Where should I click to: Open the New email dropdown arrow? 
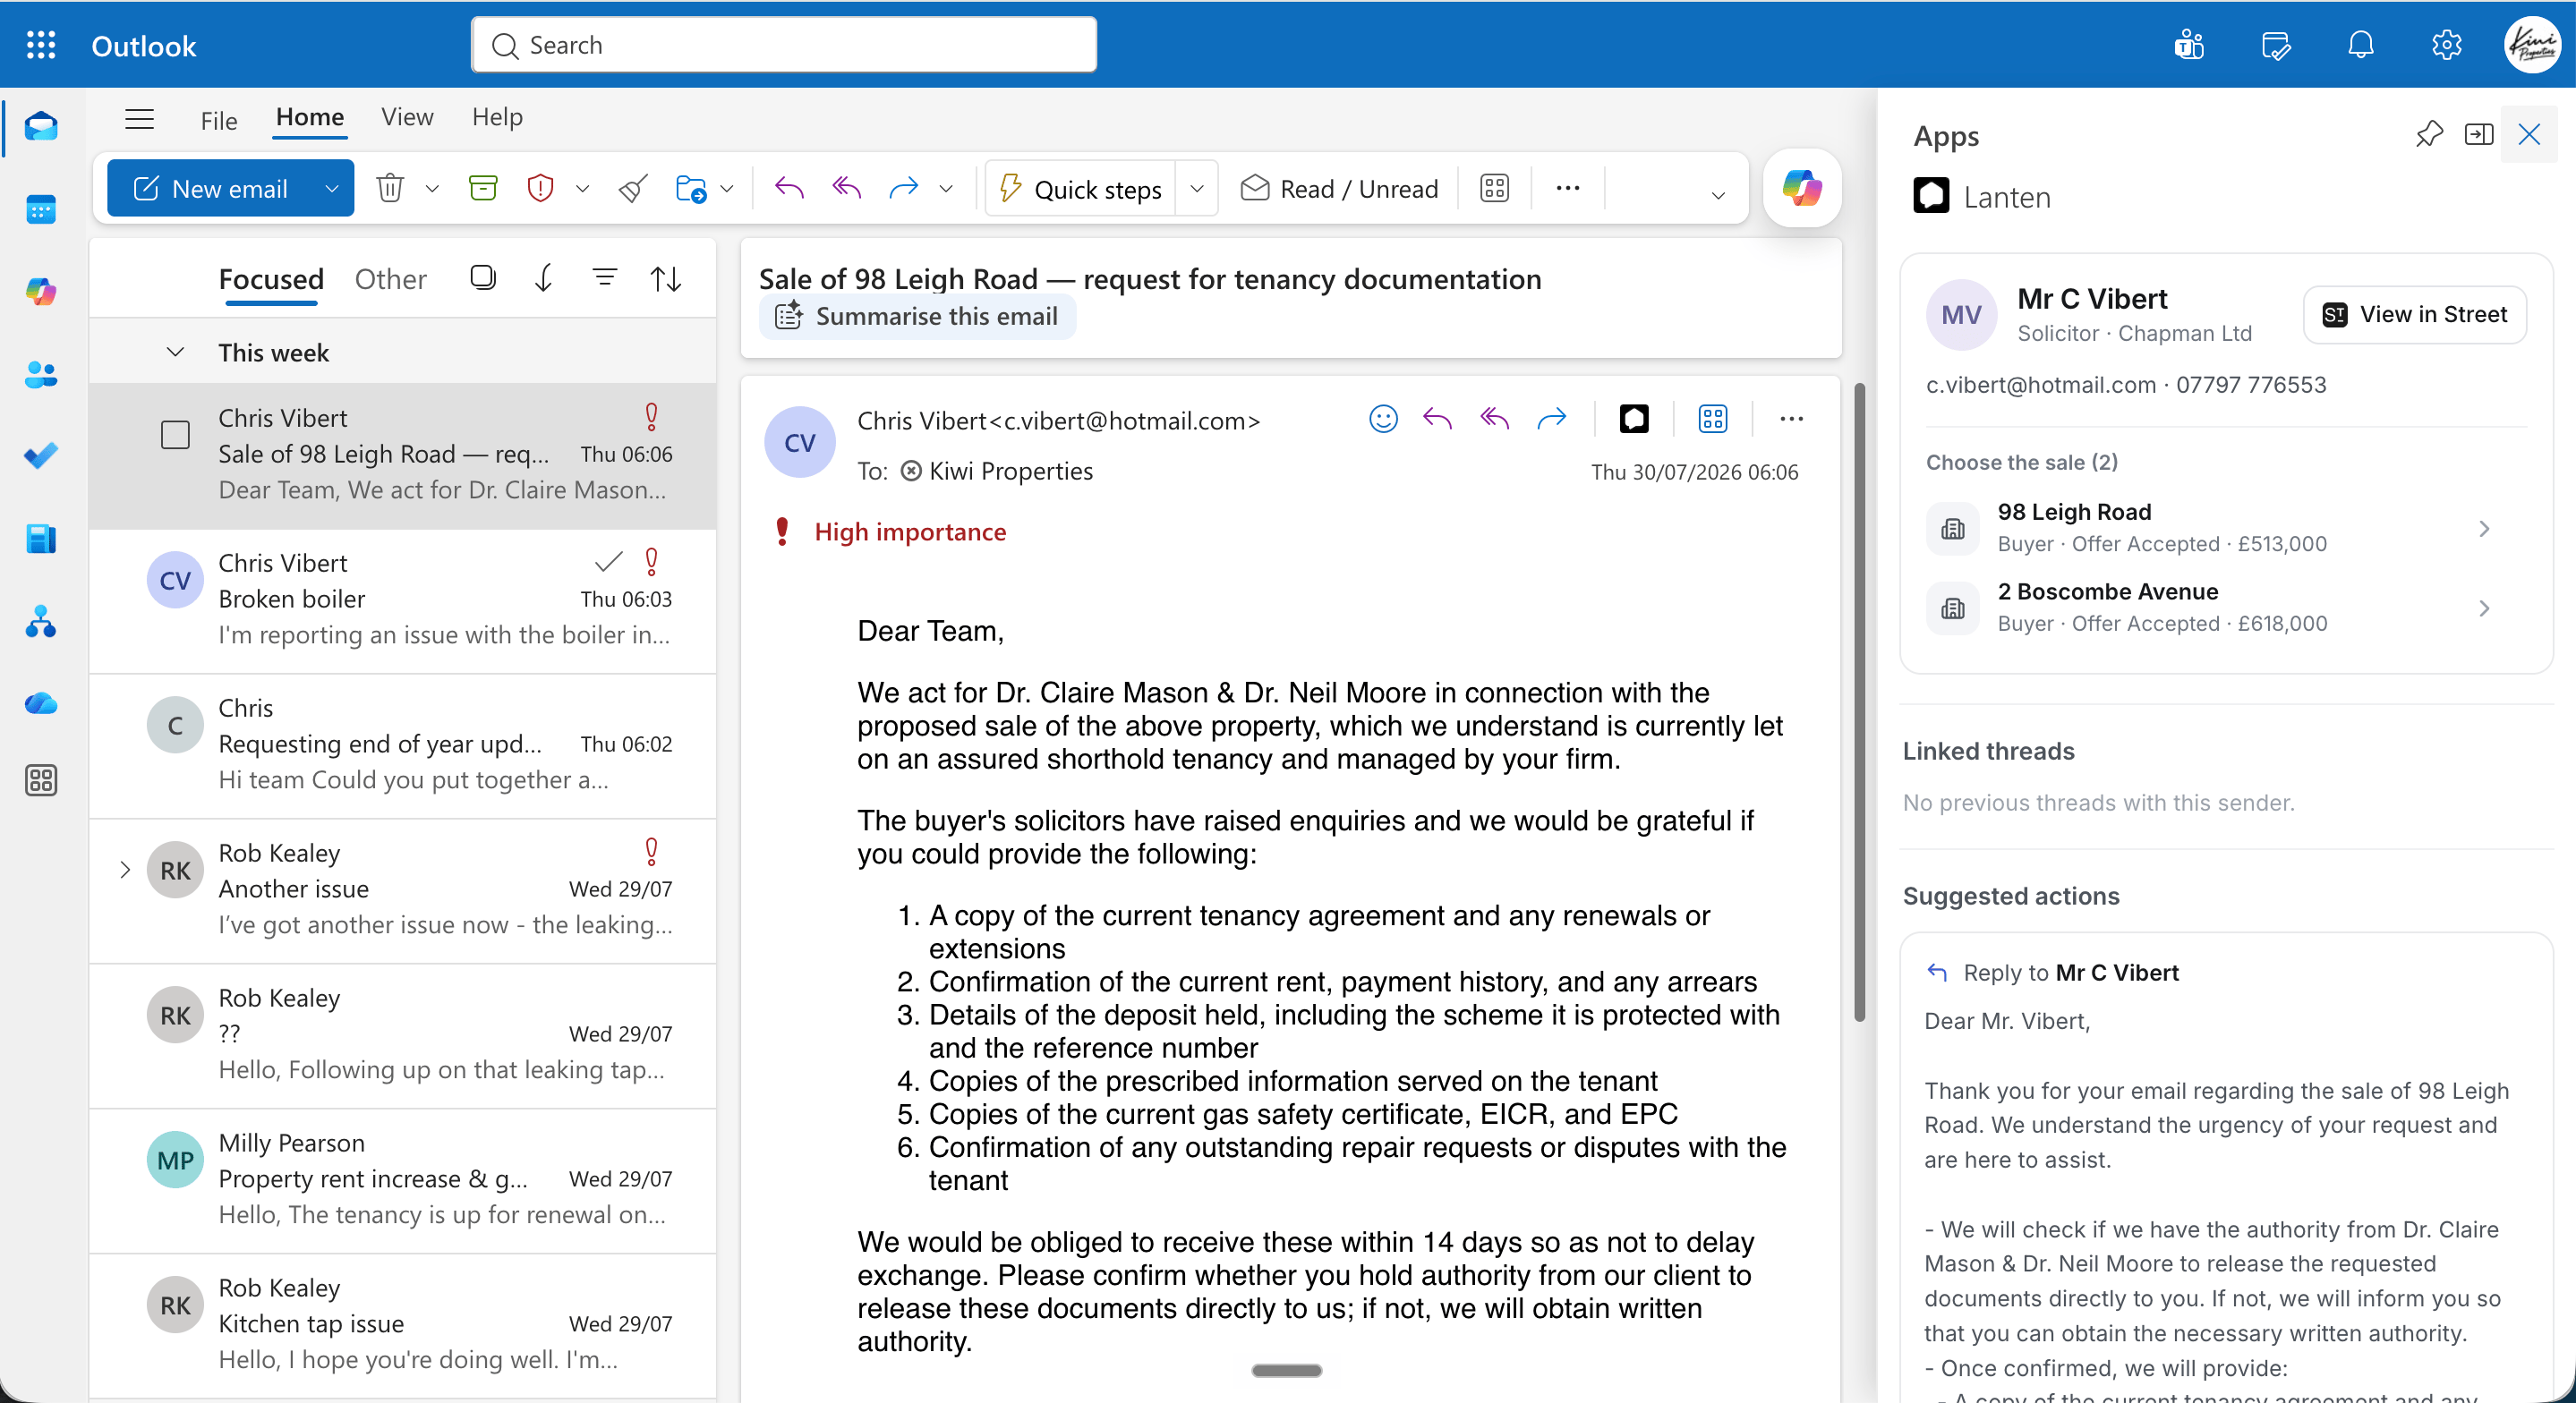tap(331, 188)
